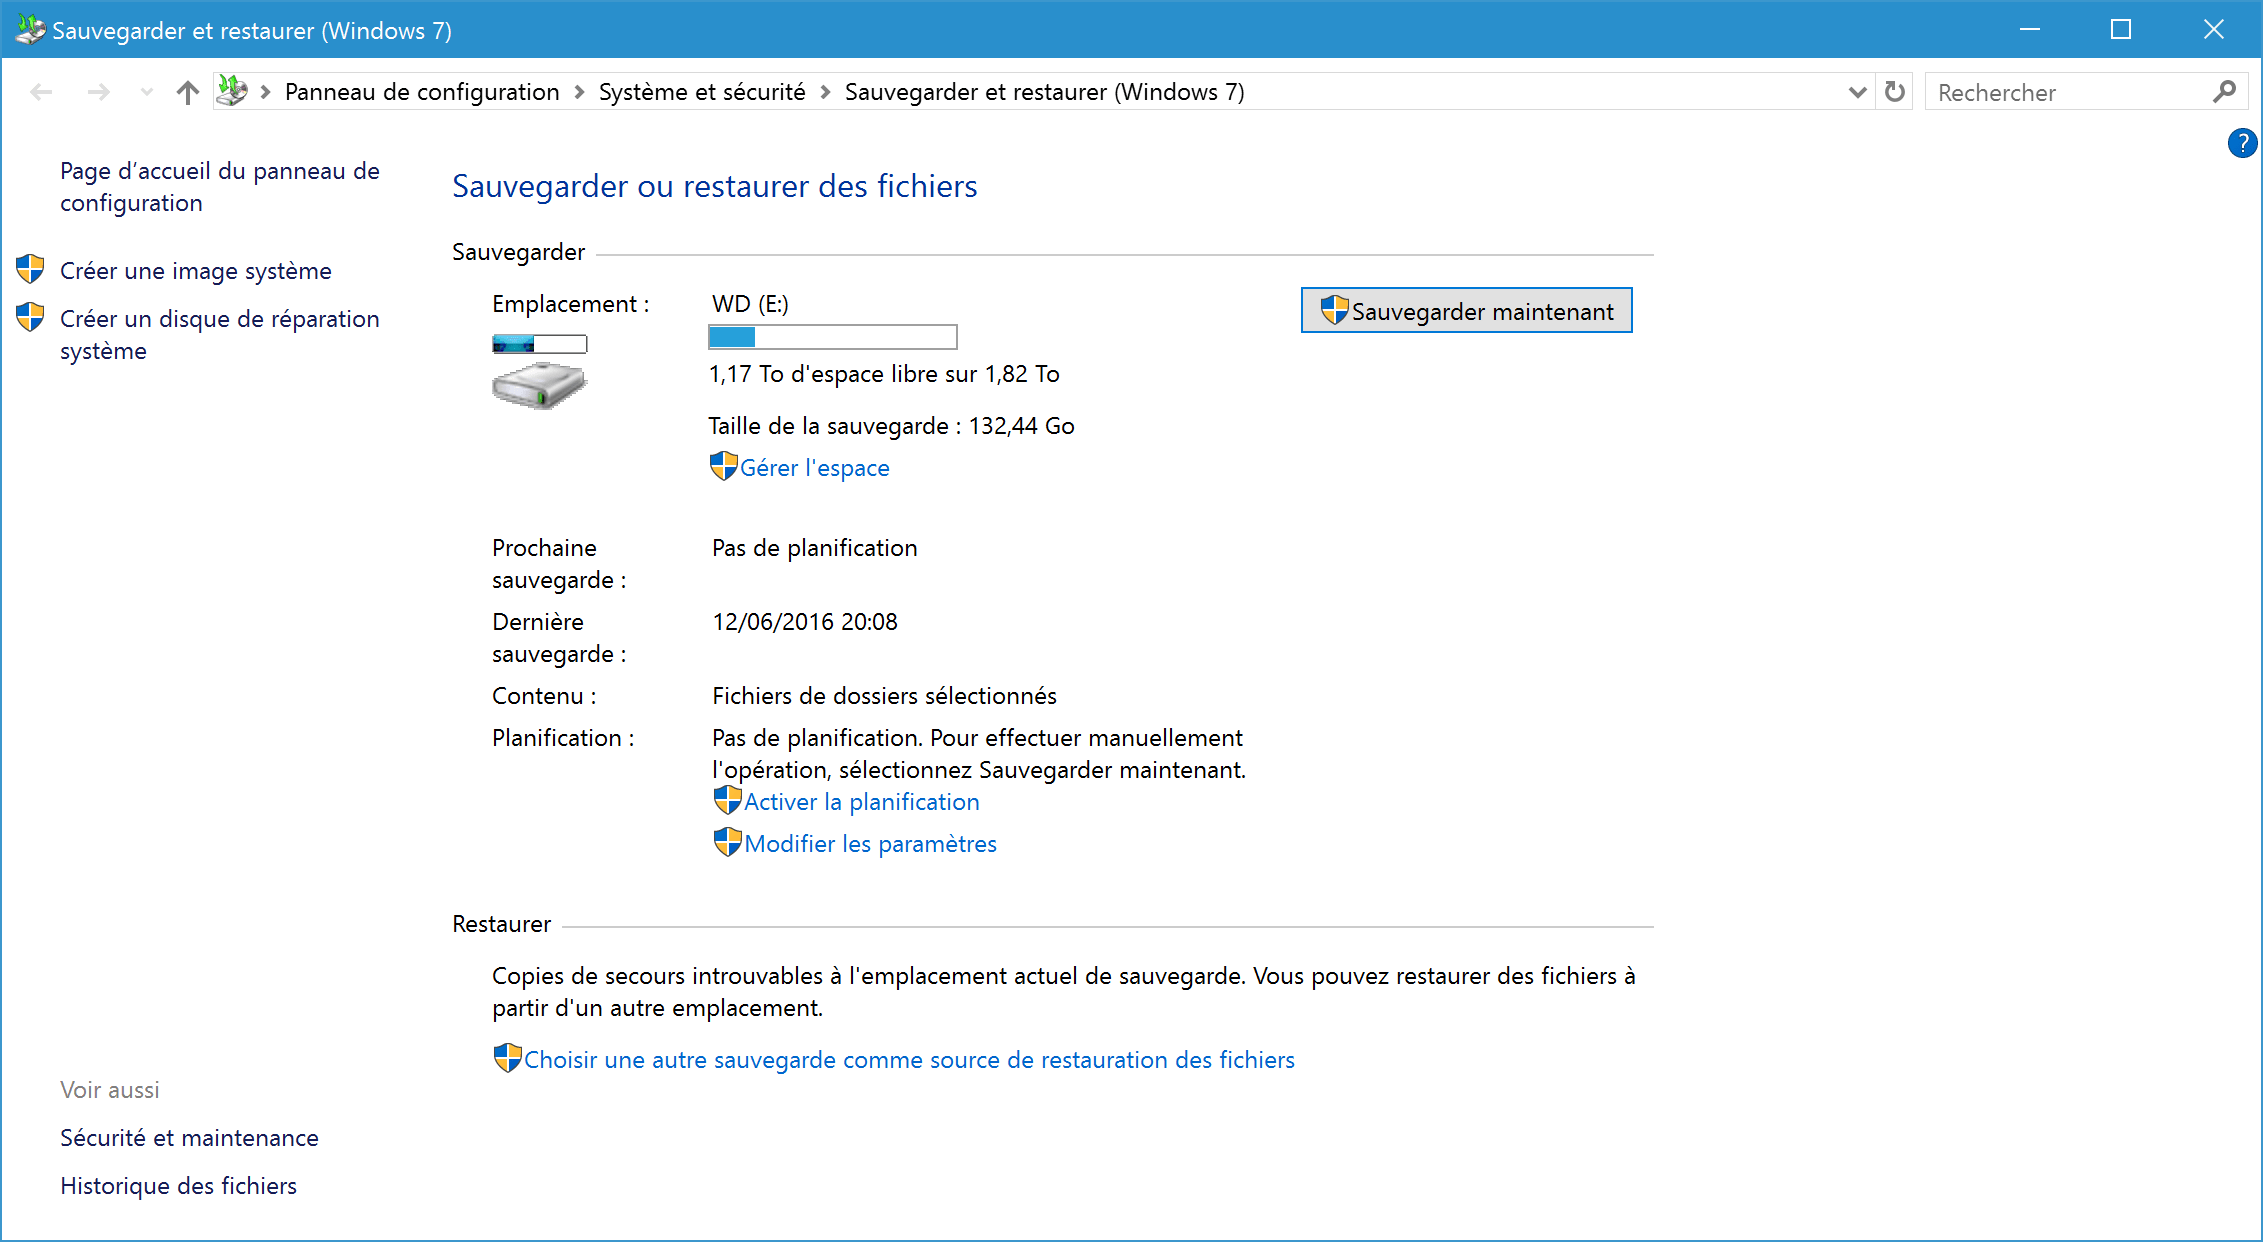
Task: Open Modifier les paramètres link
Action: (x=870, y=844)
